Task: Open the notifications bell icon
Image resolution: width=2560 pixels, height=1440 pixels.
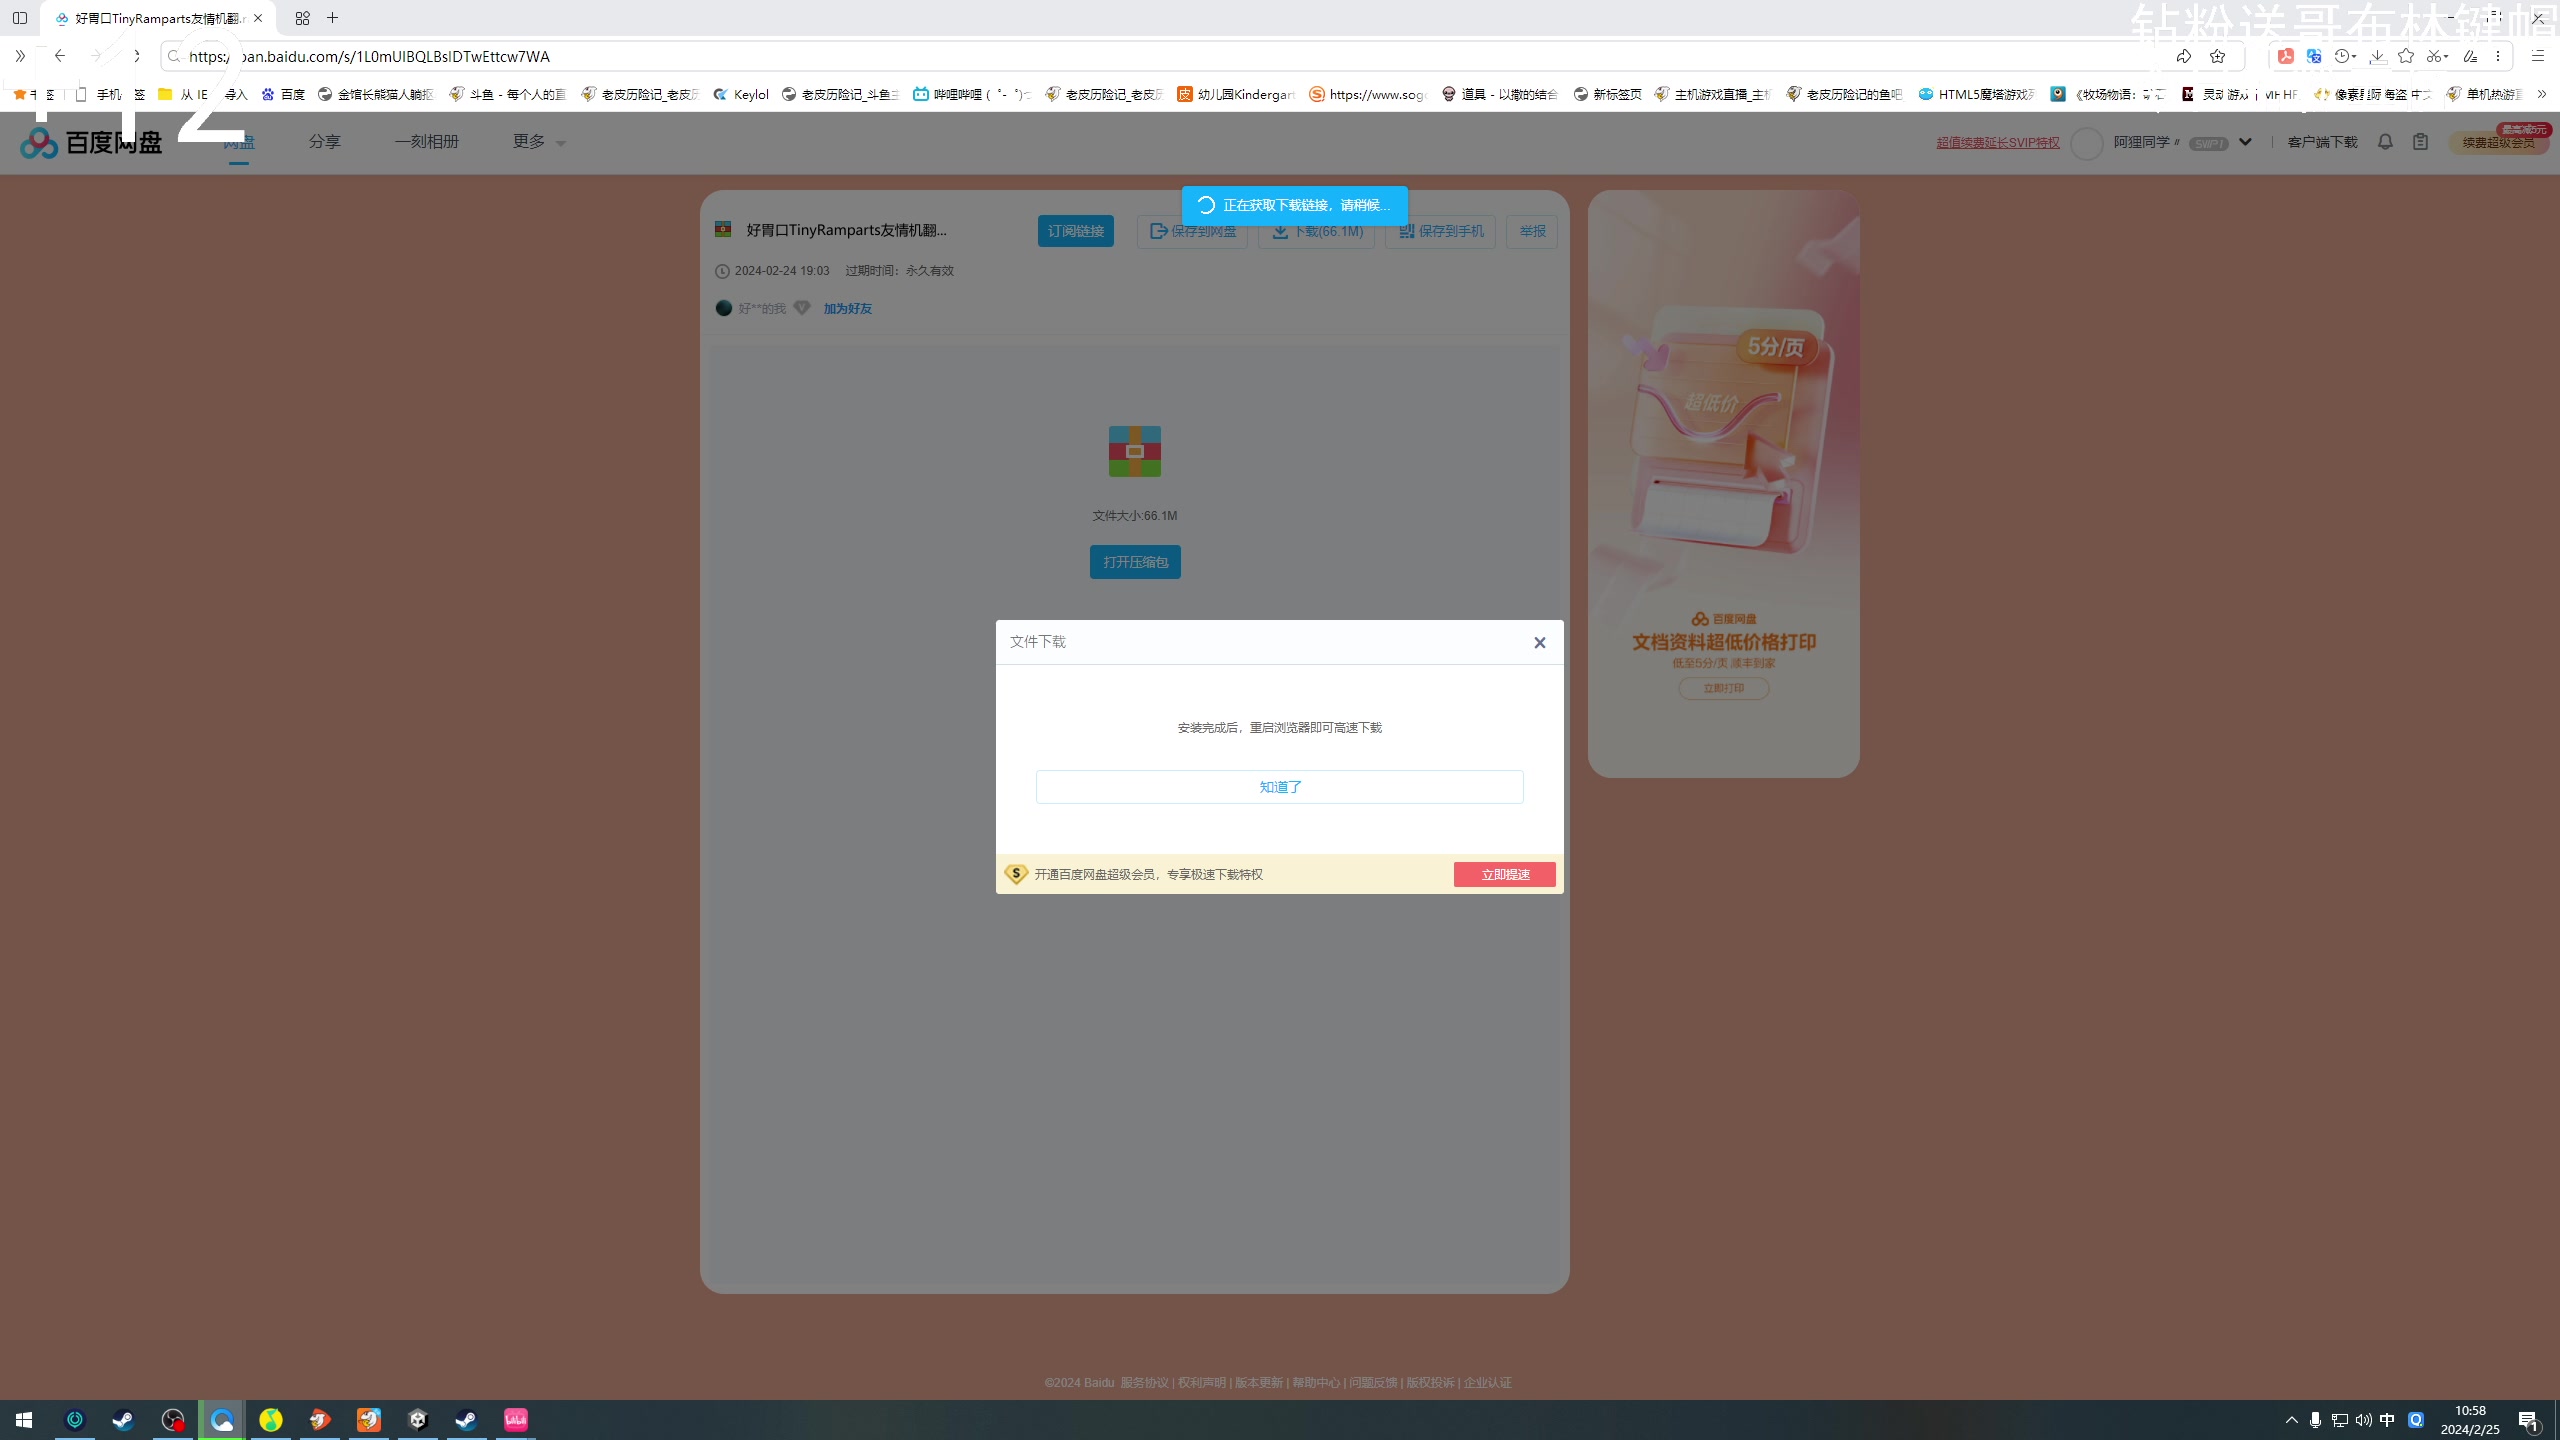Action: point(2385,142)
